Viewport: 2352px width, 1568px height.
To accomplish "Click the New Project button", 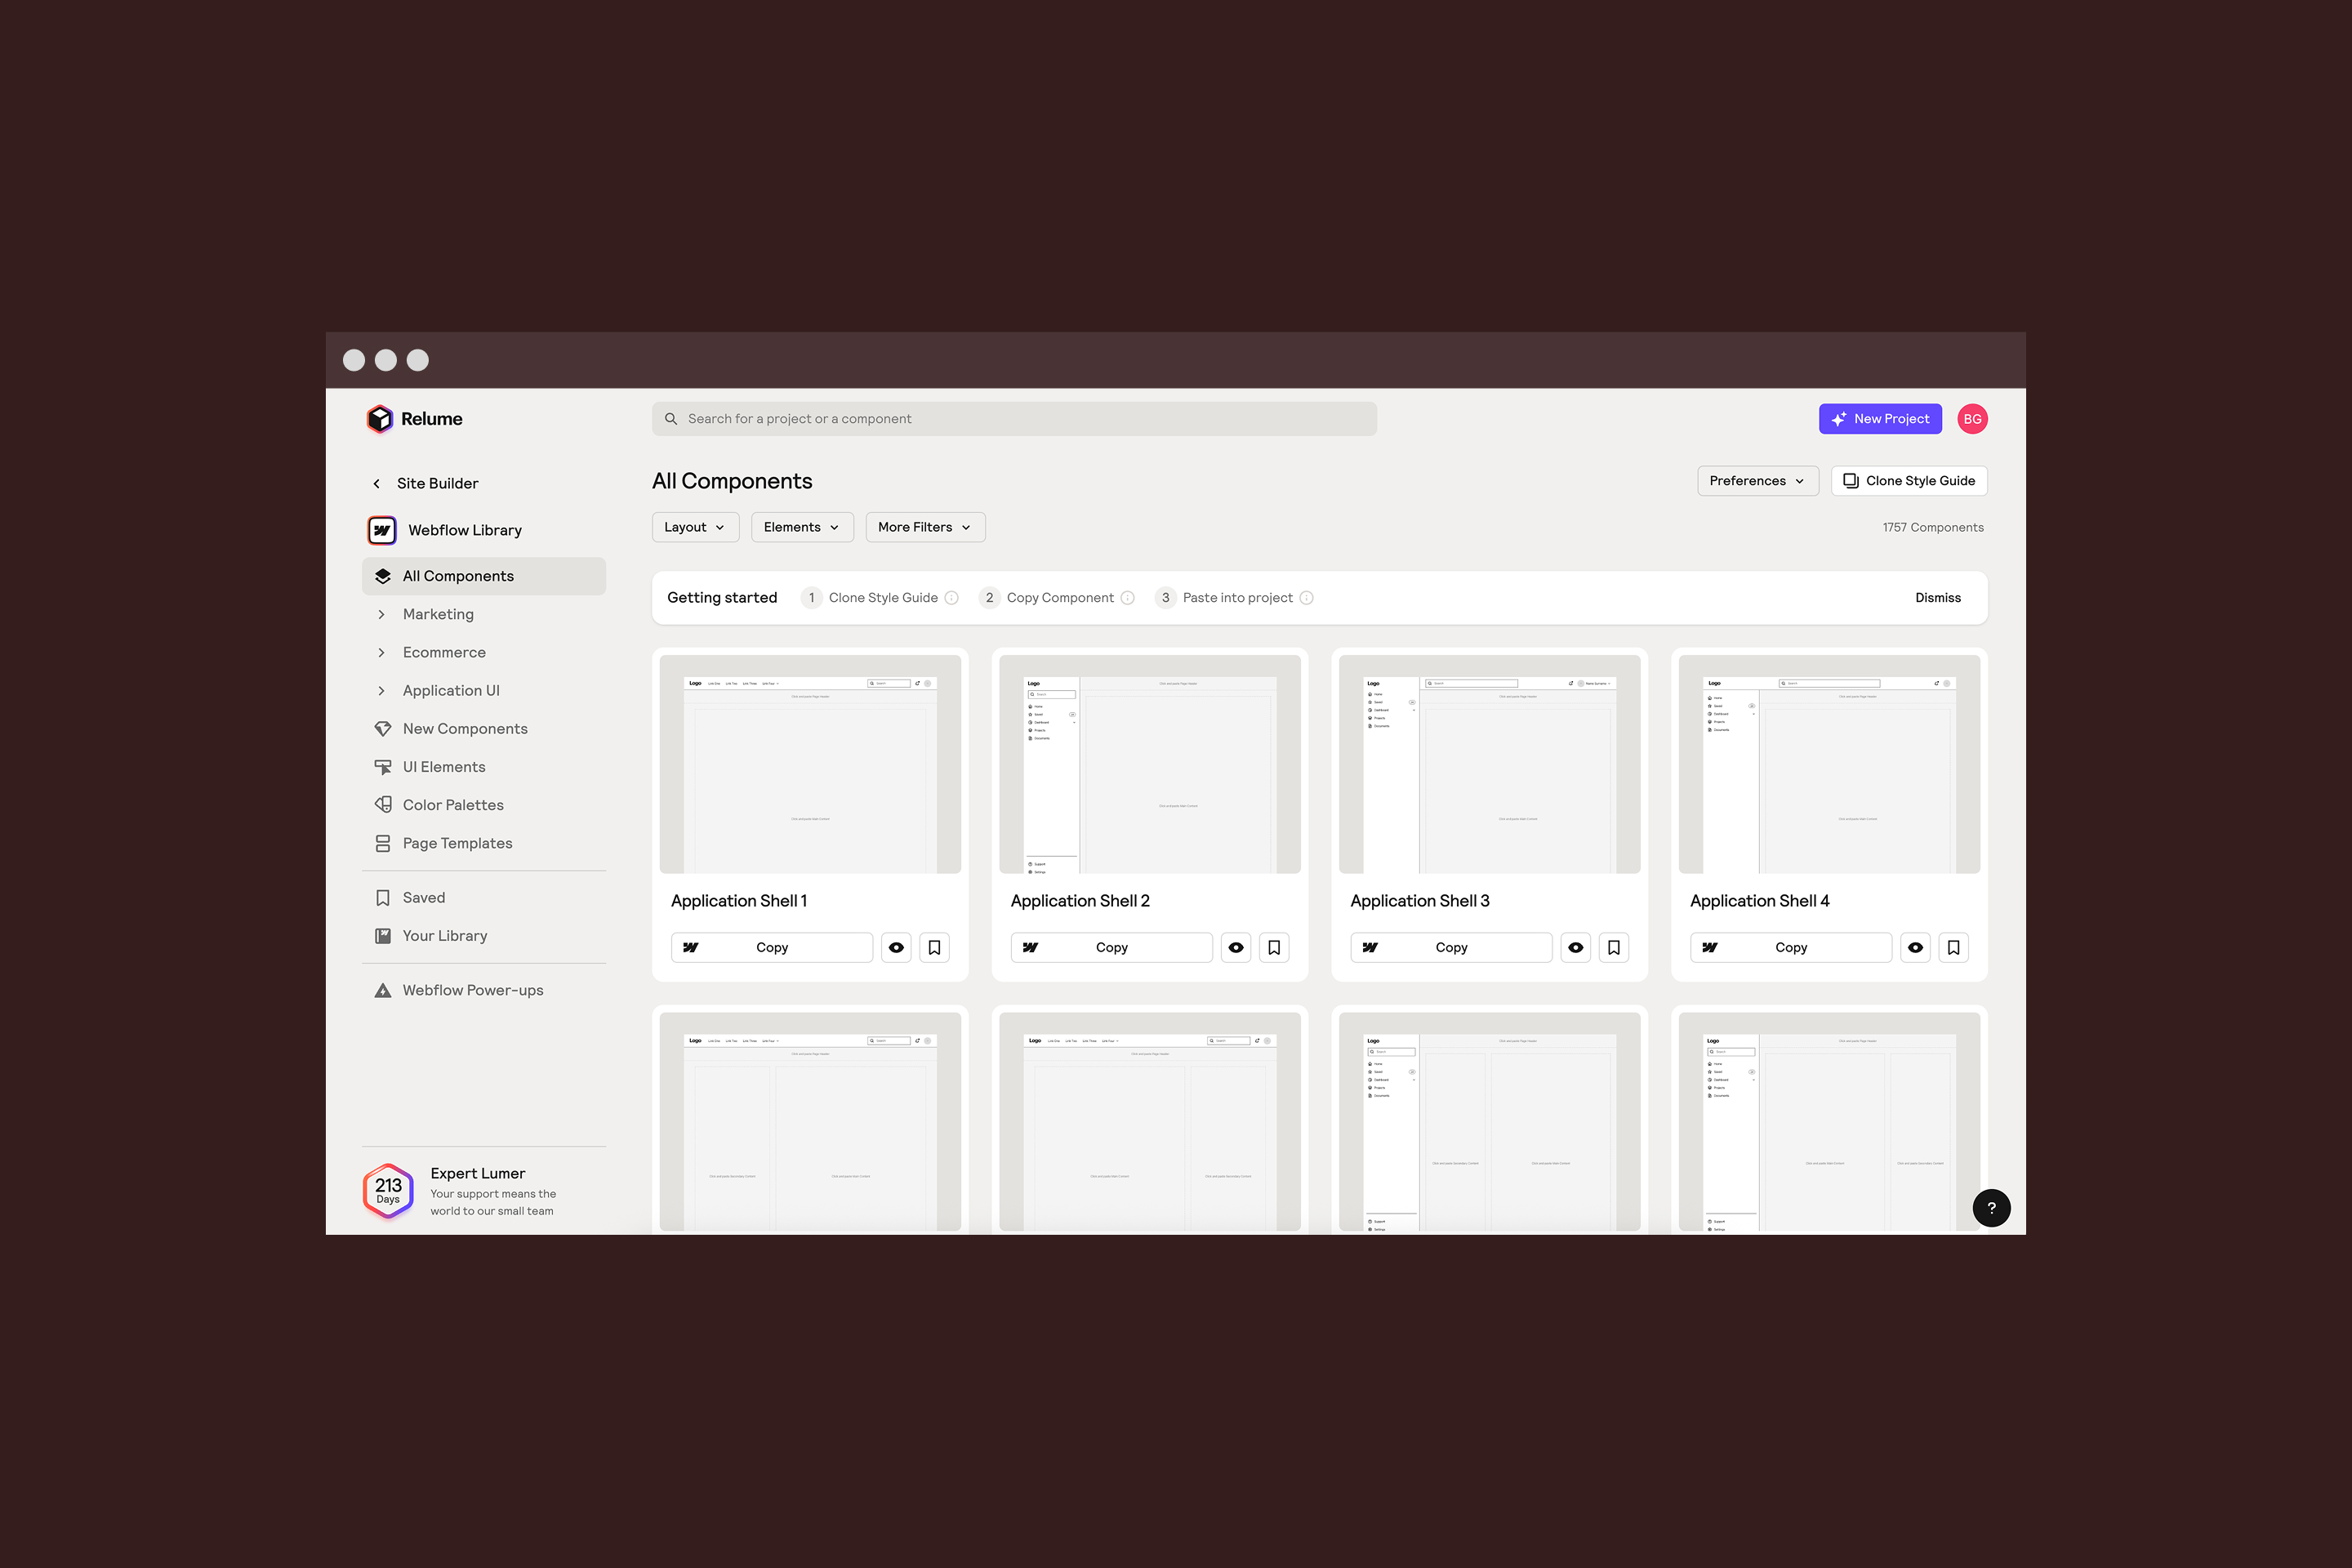I will point(1880,419).
